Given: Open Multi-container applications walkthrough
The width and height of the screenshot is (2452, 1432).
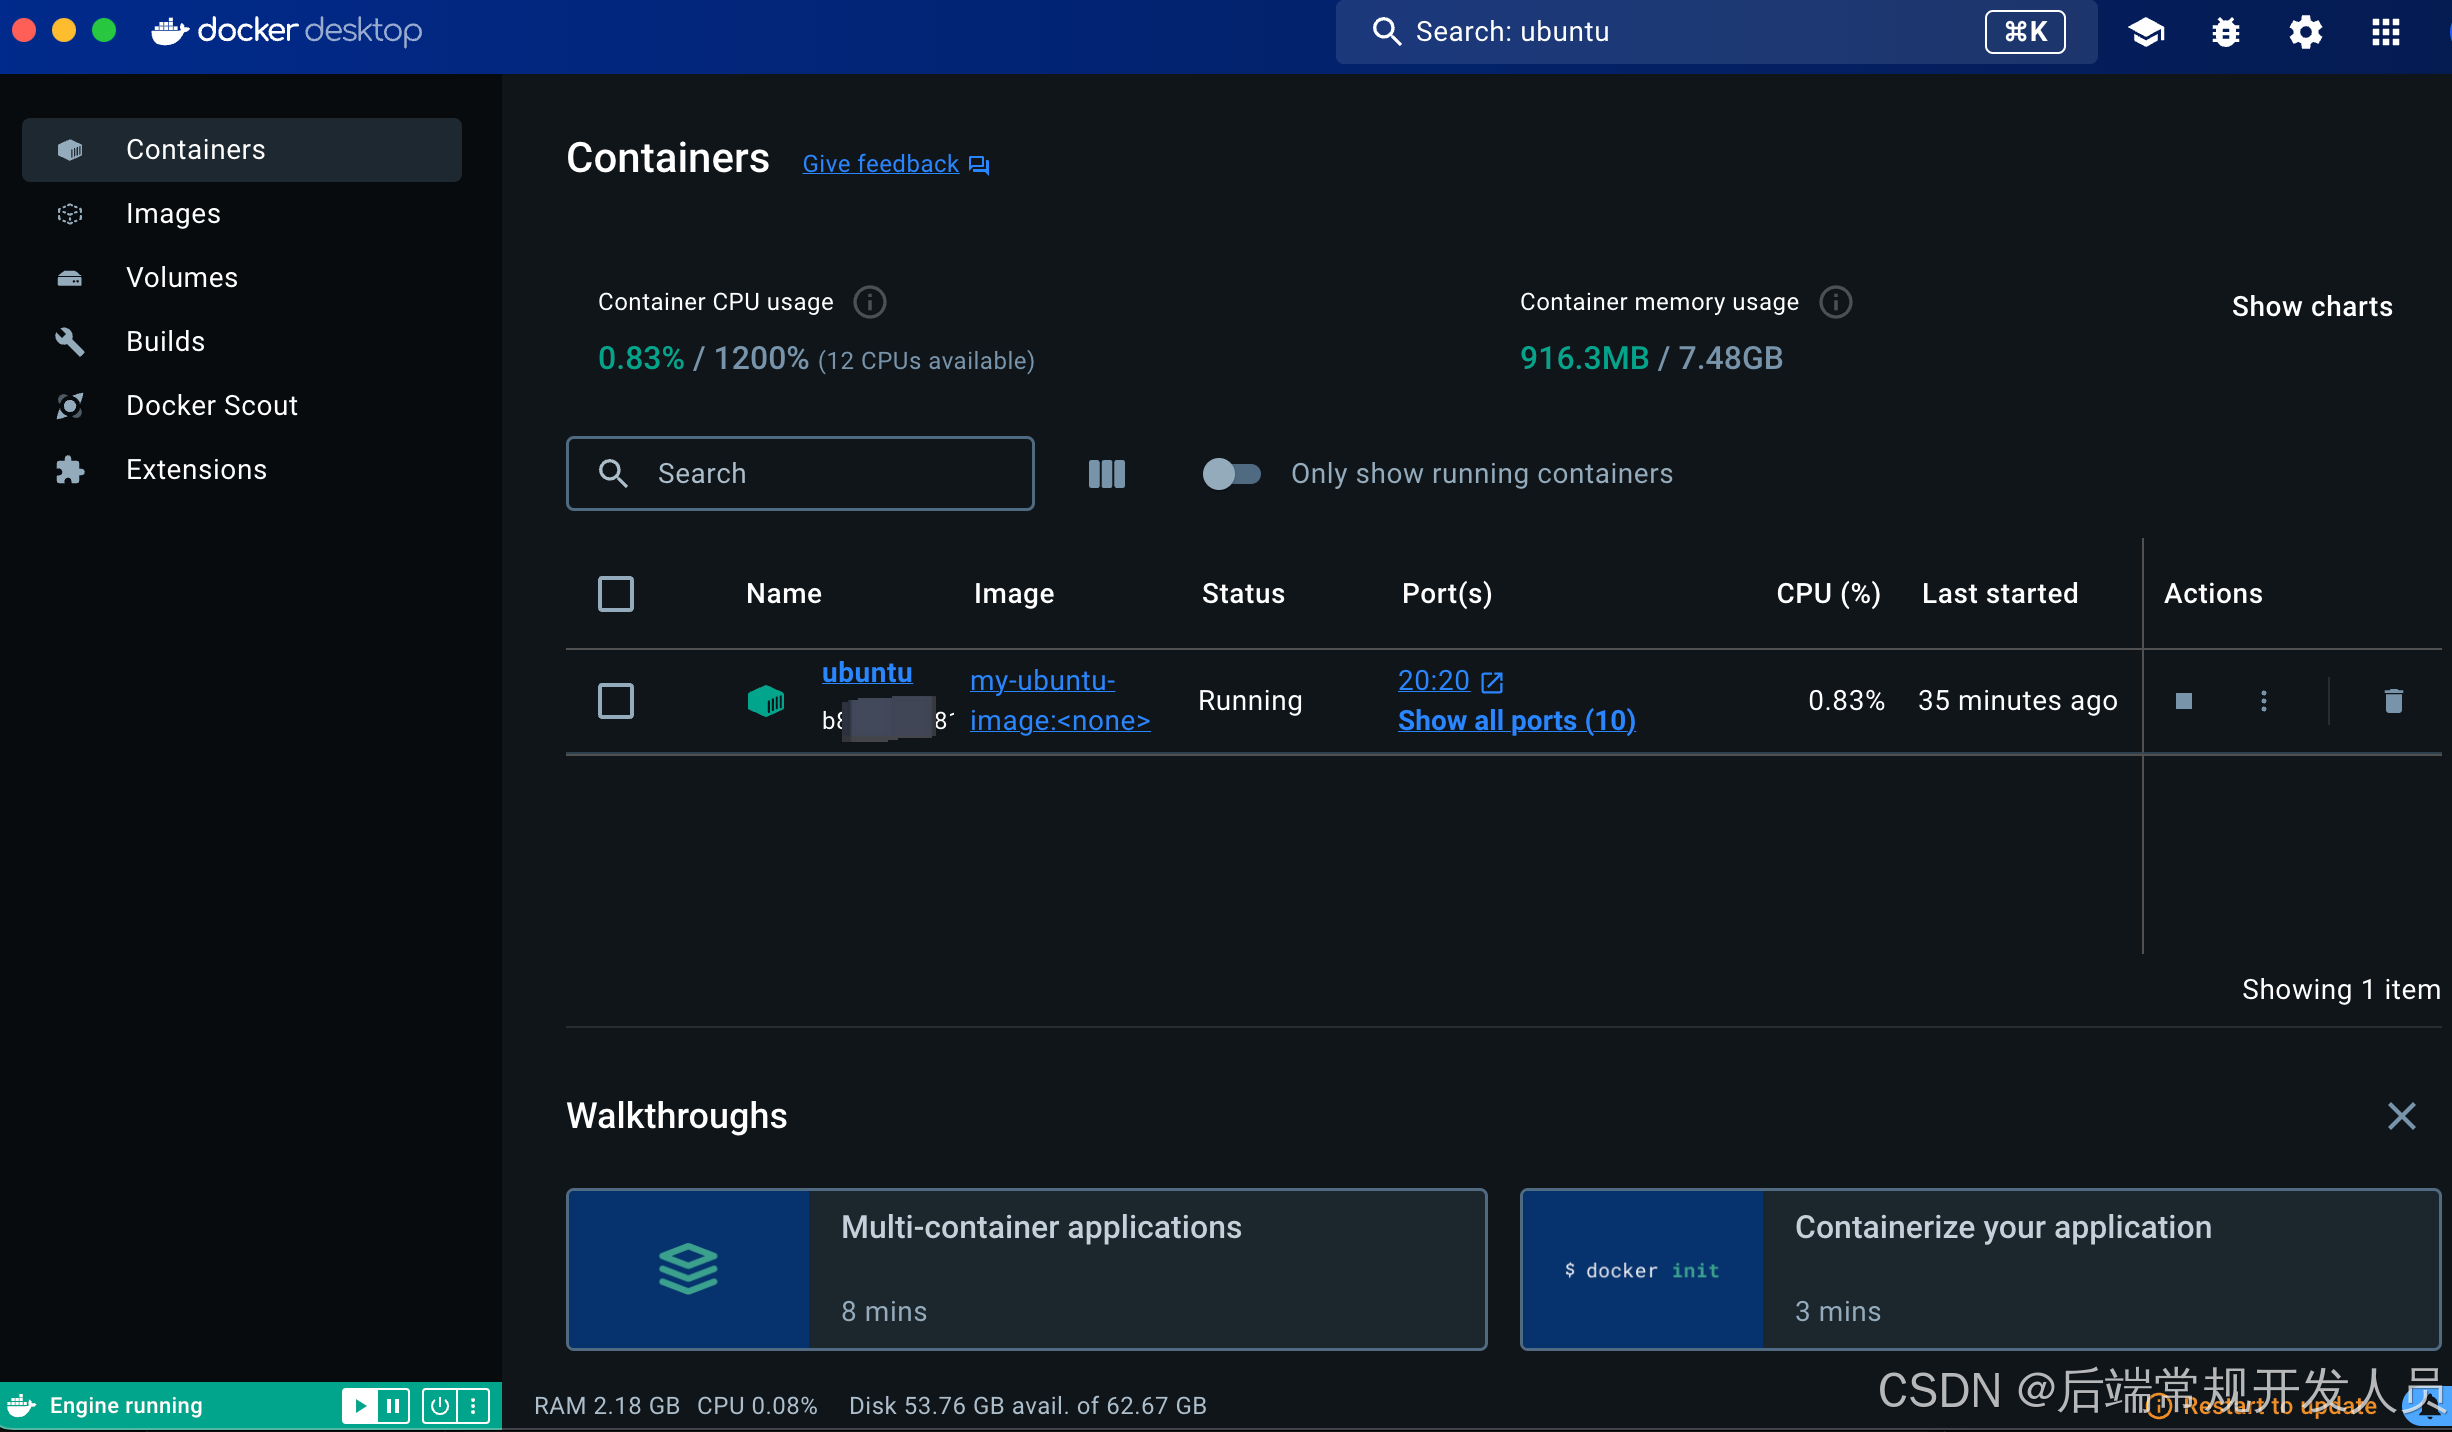Looking at the screenshot, I should tap(1027, 1270).
